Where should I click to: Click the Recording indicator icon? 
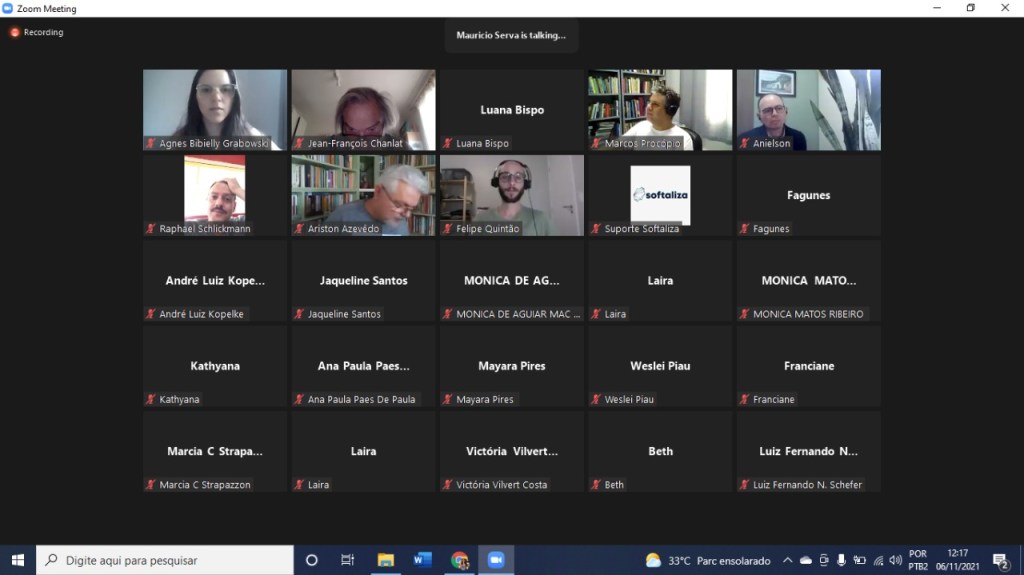15,32
